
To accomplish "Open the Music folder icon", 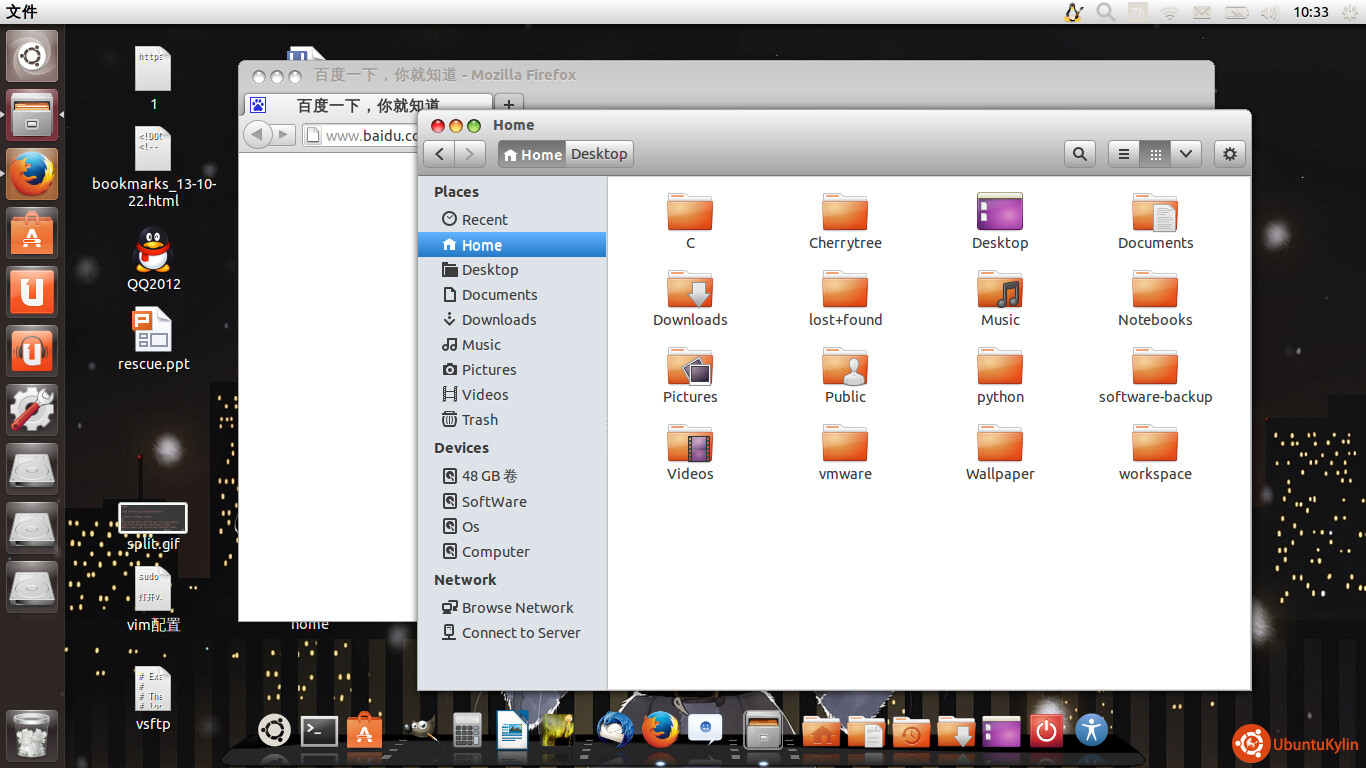I will point(1000,290).
